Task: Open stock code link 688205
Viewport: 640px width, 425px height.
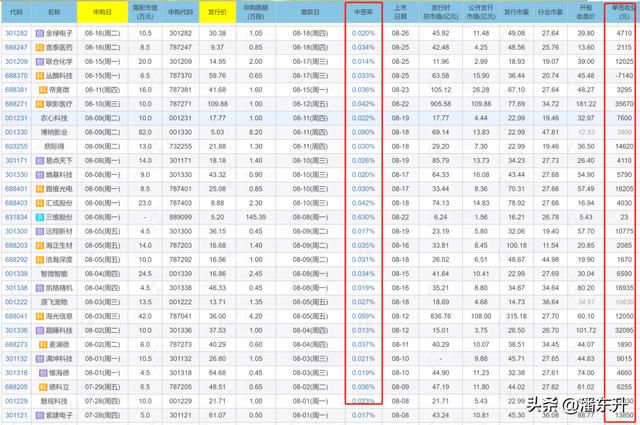Action: pyautogui.click(x=16, y=387)
